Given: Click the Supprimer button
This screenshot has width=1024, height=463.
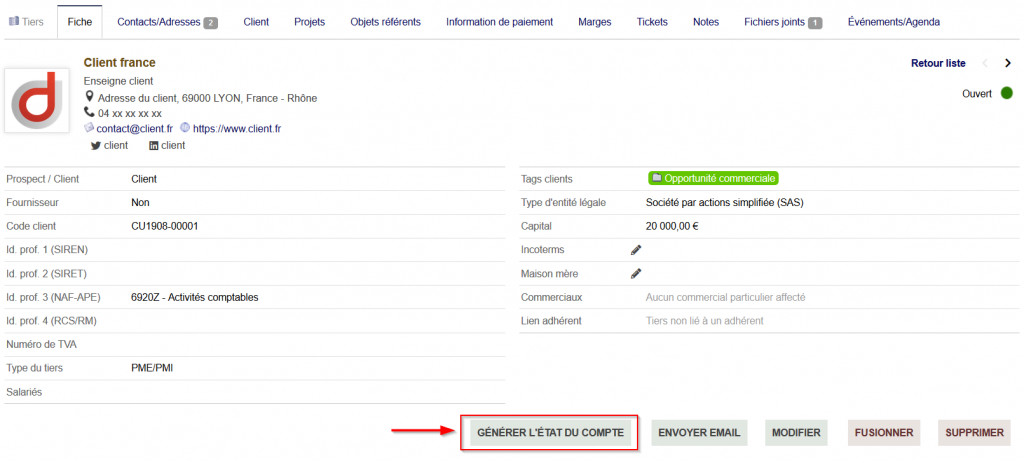Looking at the screenshot, I should coord(974,432).
